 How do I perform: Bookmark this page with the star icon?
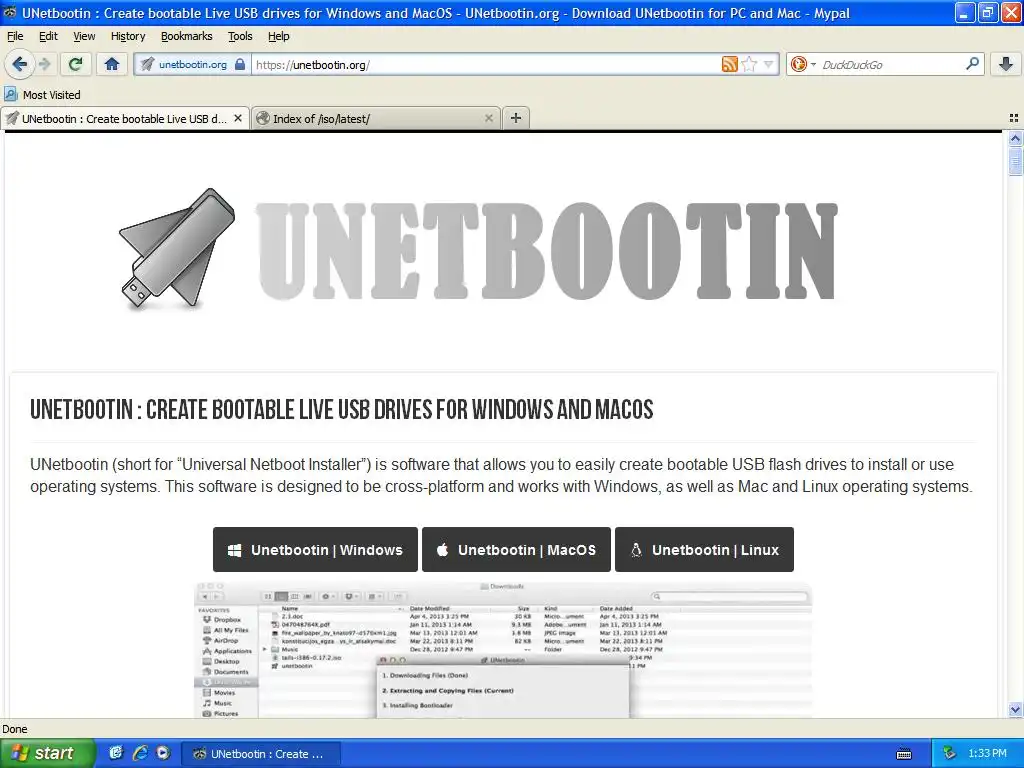pyautogui.click(x=749, y=64)
